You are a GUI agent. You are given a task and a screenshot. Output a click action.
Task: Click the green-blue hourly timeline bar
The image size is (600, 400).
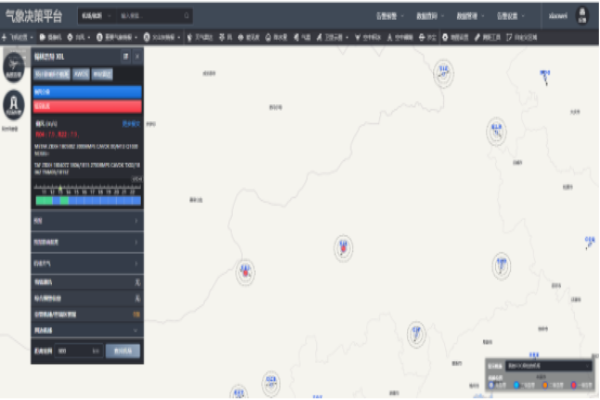coord(87,200)
